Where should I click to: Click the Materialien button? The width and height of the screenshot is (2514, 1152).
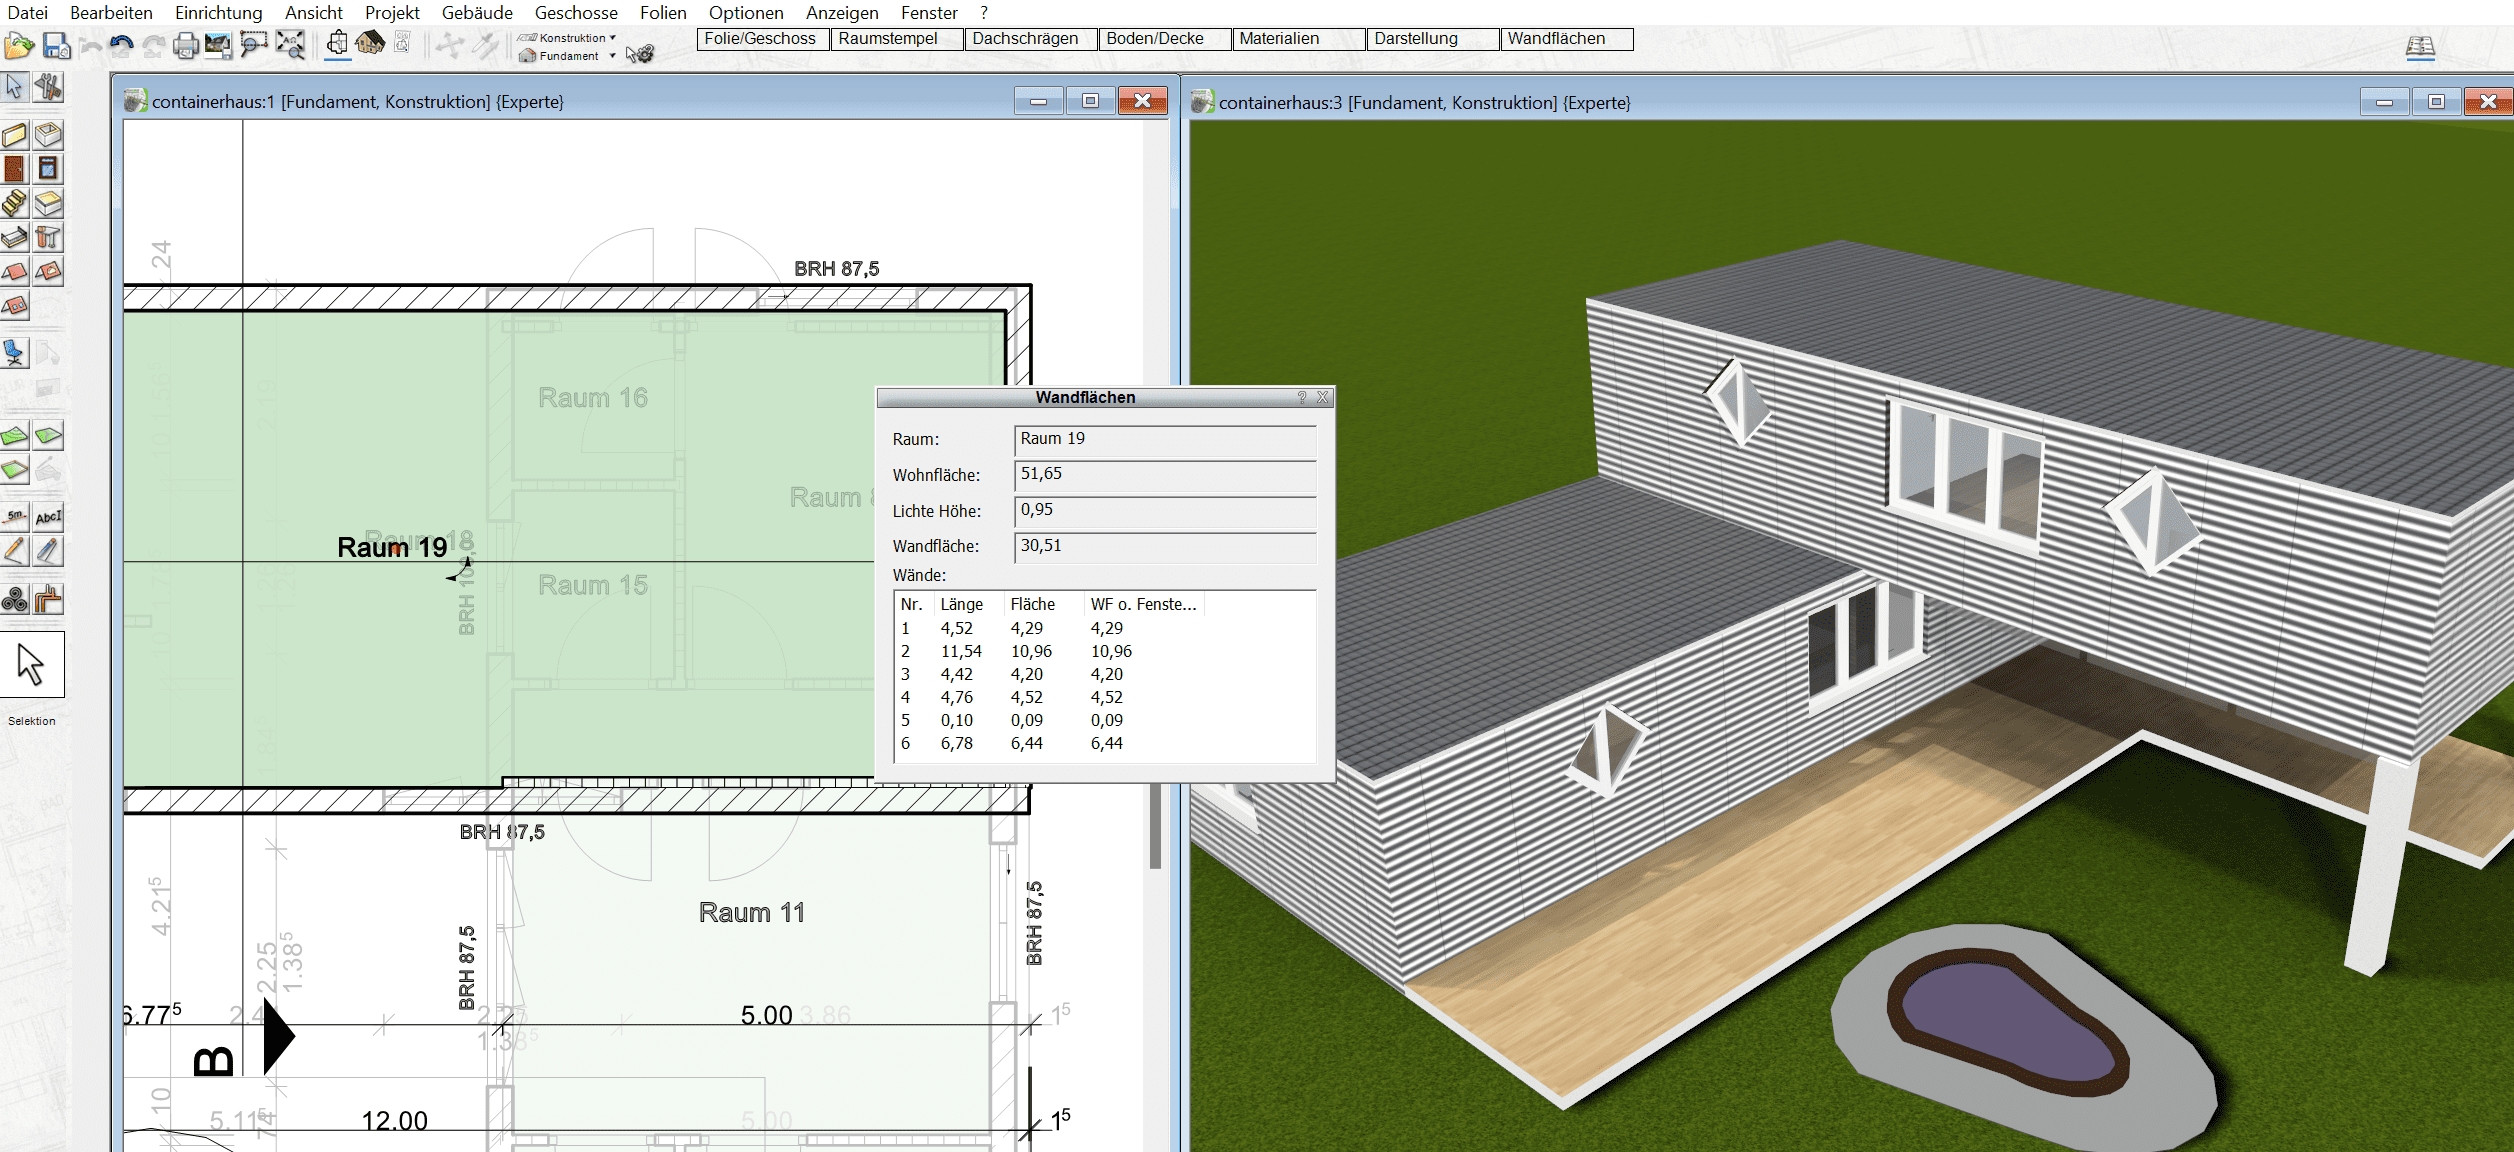tap(1298, 39)
